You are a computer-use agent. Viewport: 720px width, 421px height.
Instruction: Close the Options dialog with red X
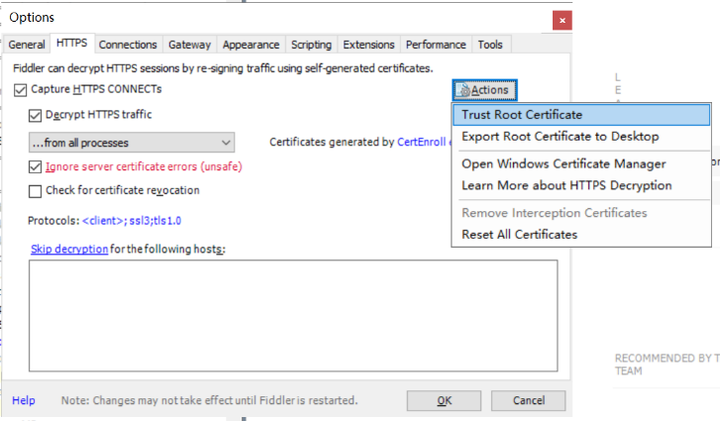click(x=562, y=20)
